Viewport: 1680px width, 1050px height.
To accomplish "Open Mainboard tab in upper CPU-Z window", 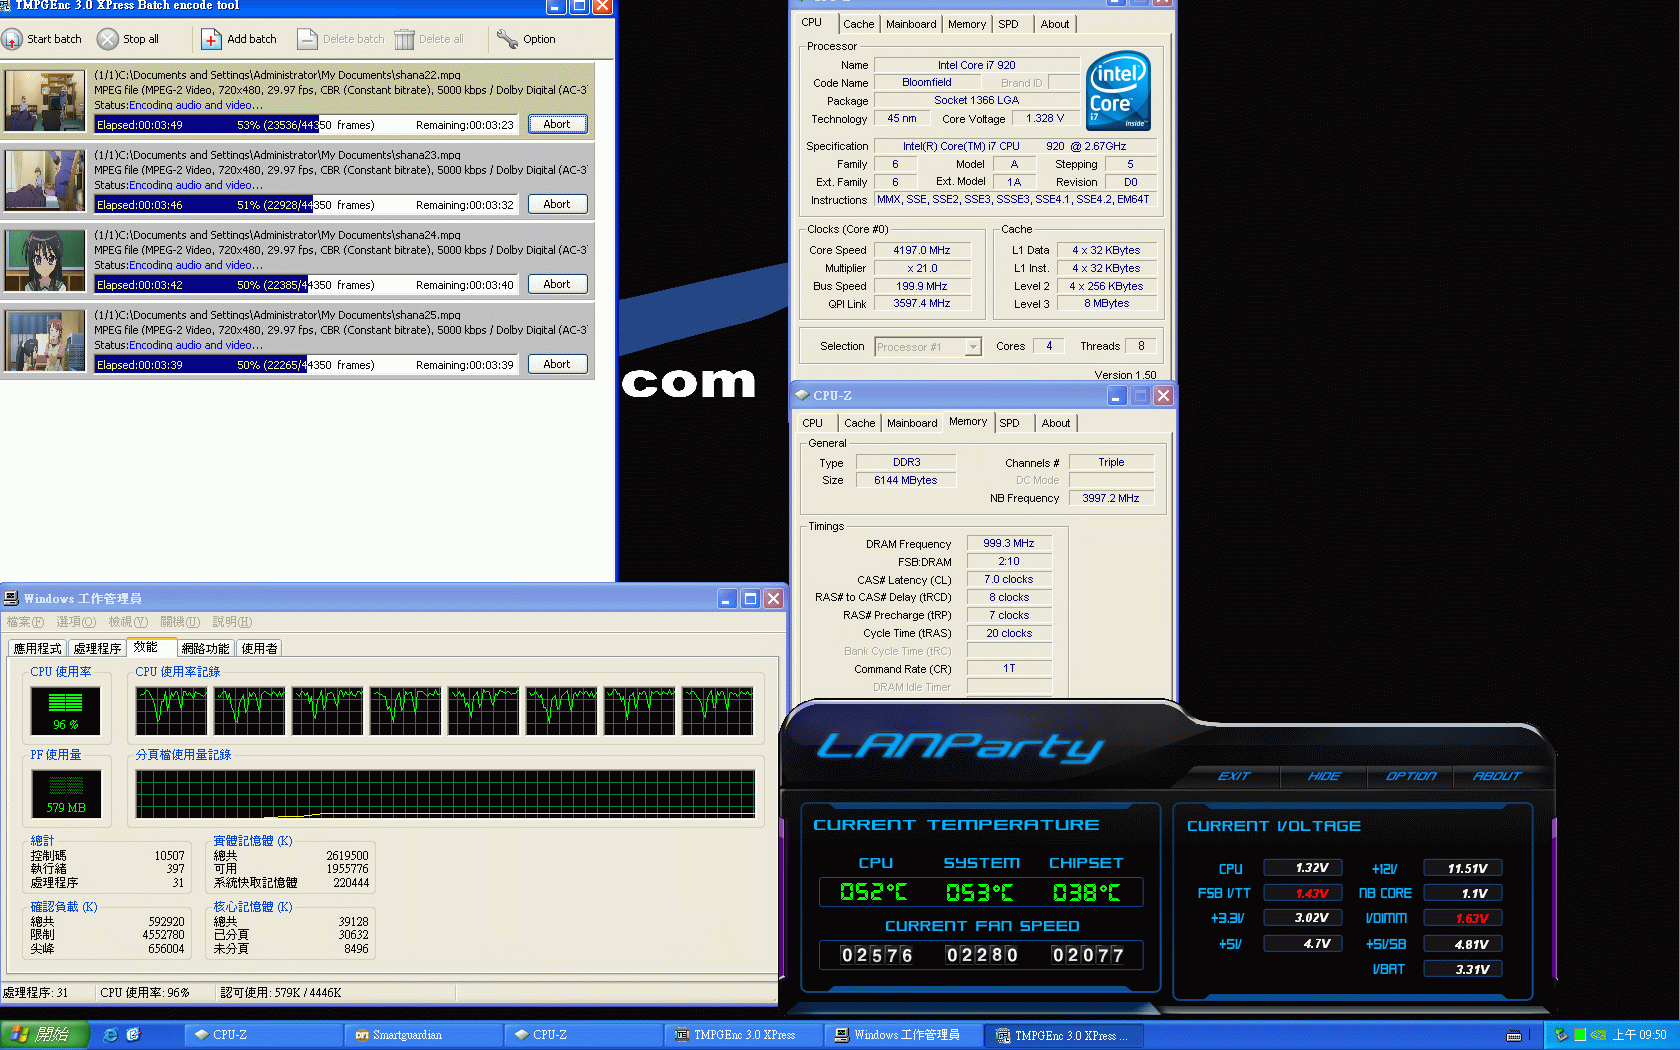I will tap(911, 24).
